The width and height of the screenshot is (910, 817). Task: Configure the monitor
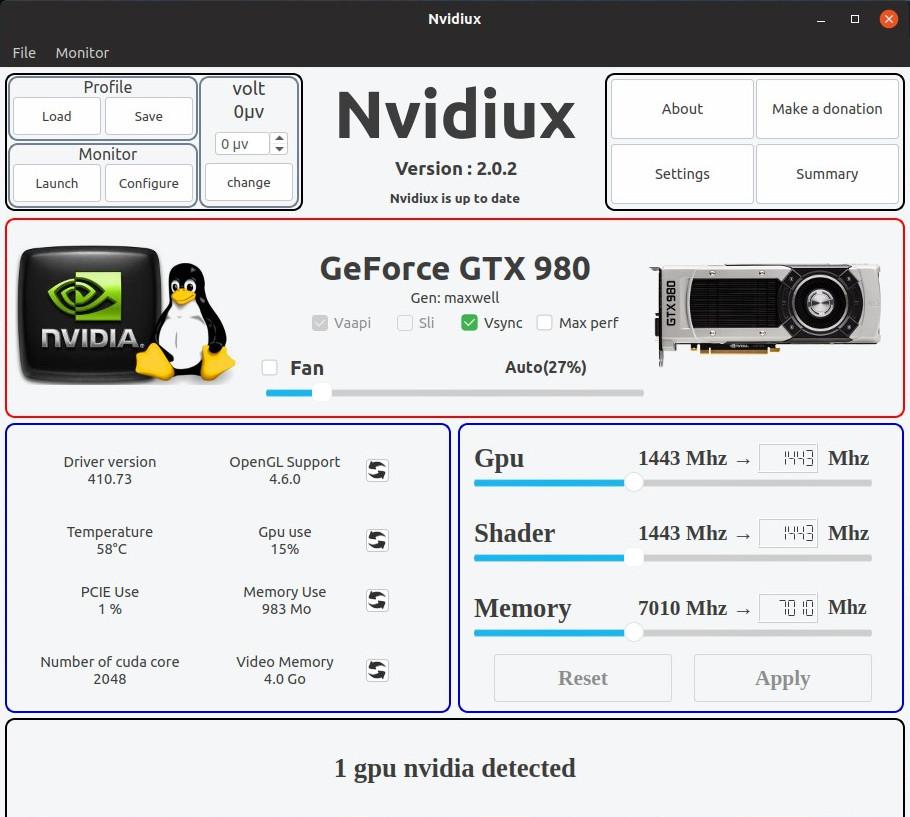click(149, 183)
